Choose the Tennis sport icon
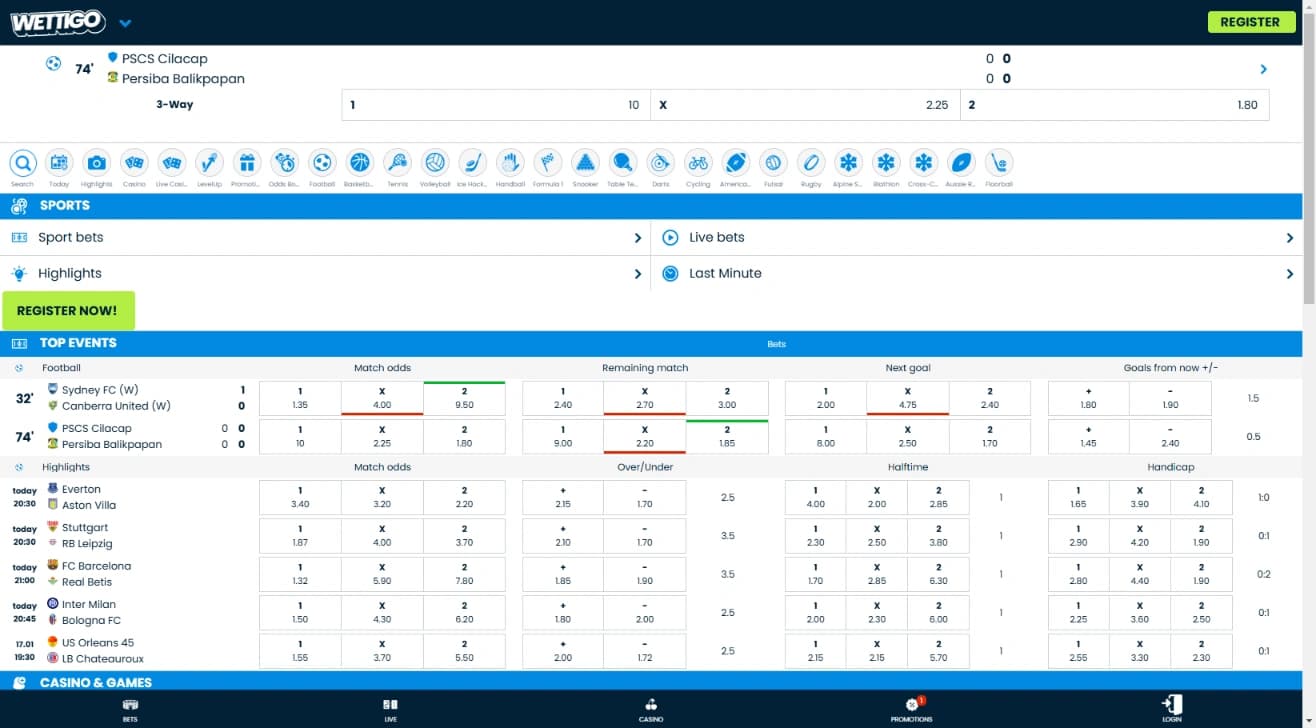Image resolution: width=1316 pixels, height=728 pixels. click(x=397, y=163)
